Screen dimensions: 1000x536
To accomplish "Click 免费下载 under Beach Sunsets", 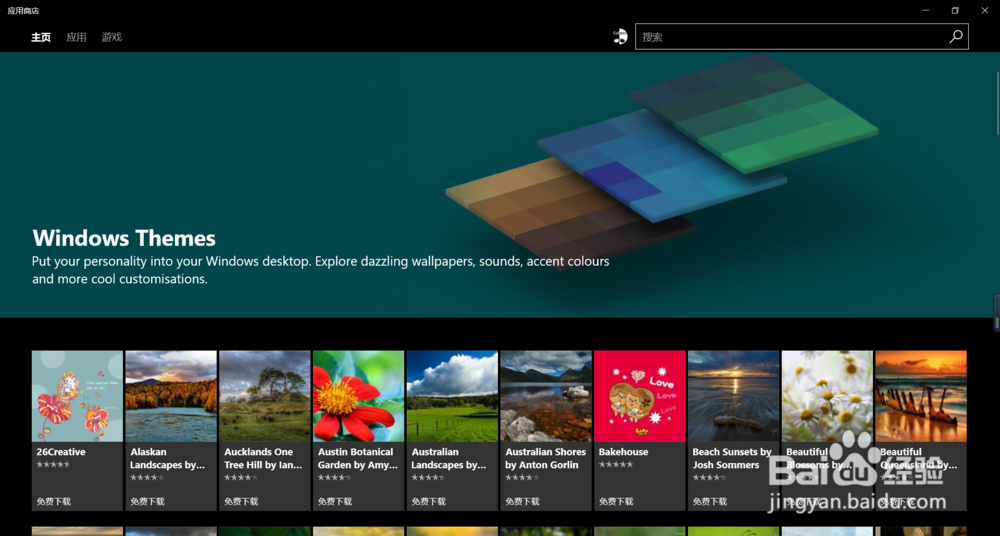I will tap(710, 502).
